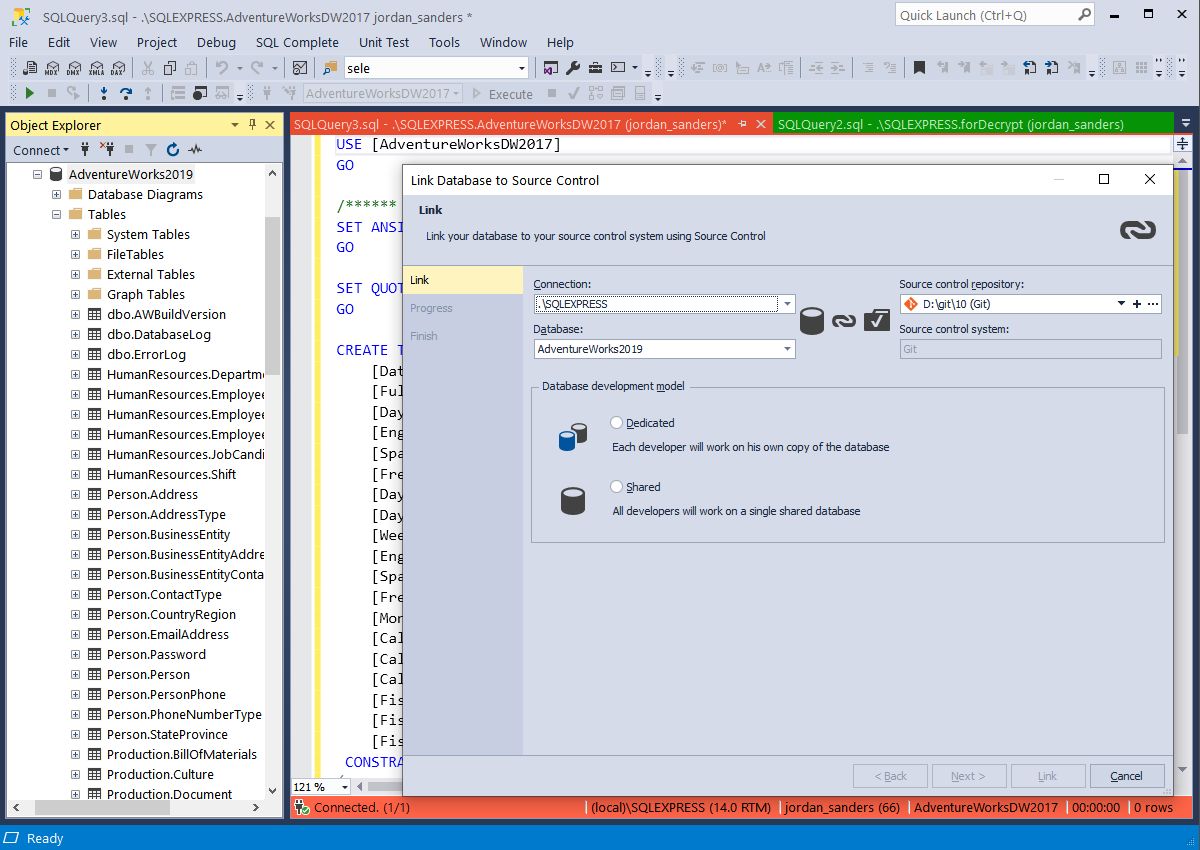Image resolution: width=1200 pixels, height=850 pixels.
Task: Open the Database dropdown in the dialog
Action: pos(786,349)
